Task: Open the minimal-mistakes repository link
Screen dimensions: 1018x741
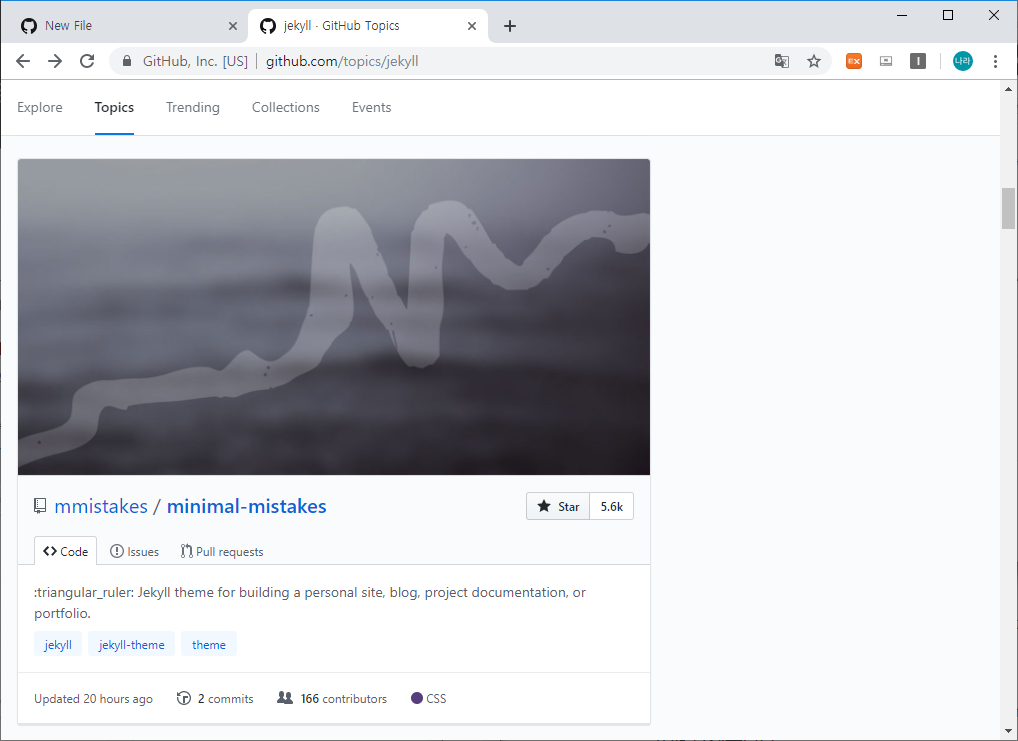Action: pyautogui.click(x=247, y=506)
